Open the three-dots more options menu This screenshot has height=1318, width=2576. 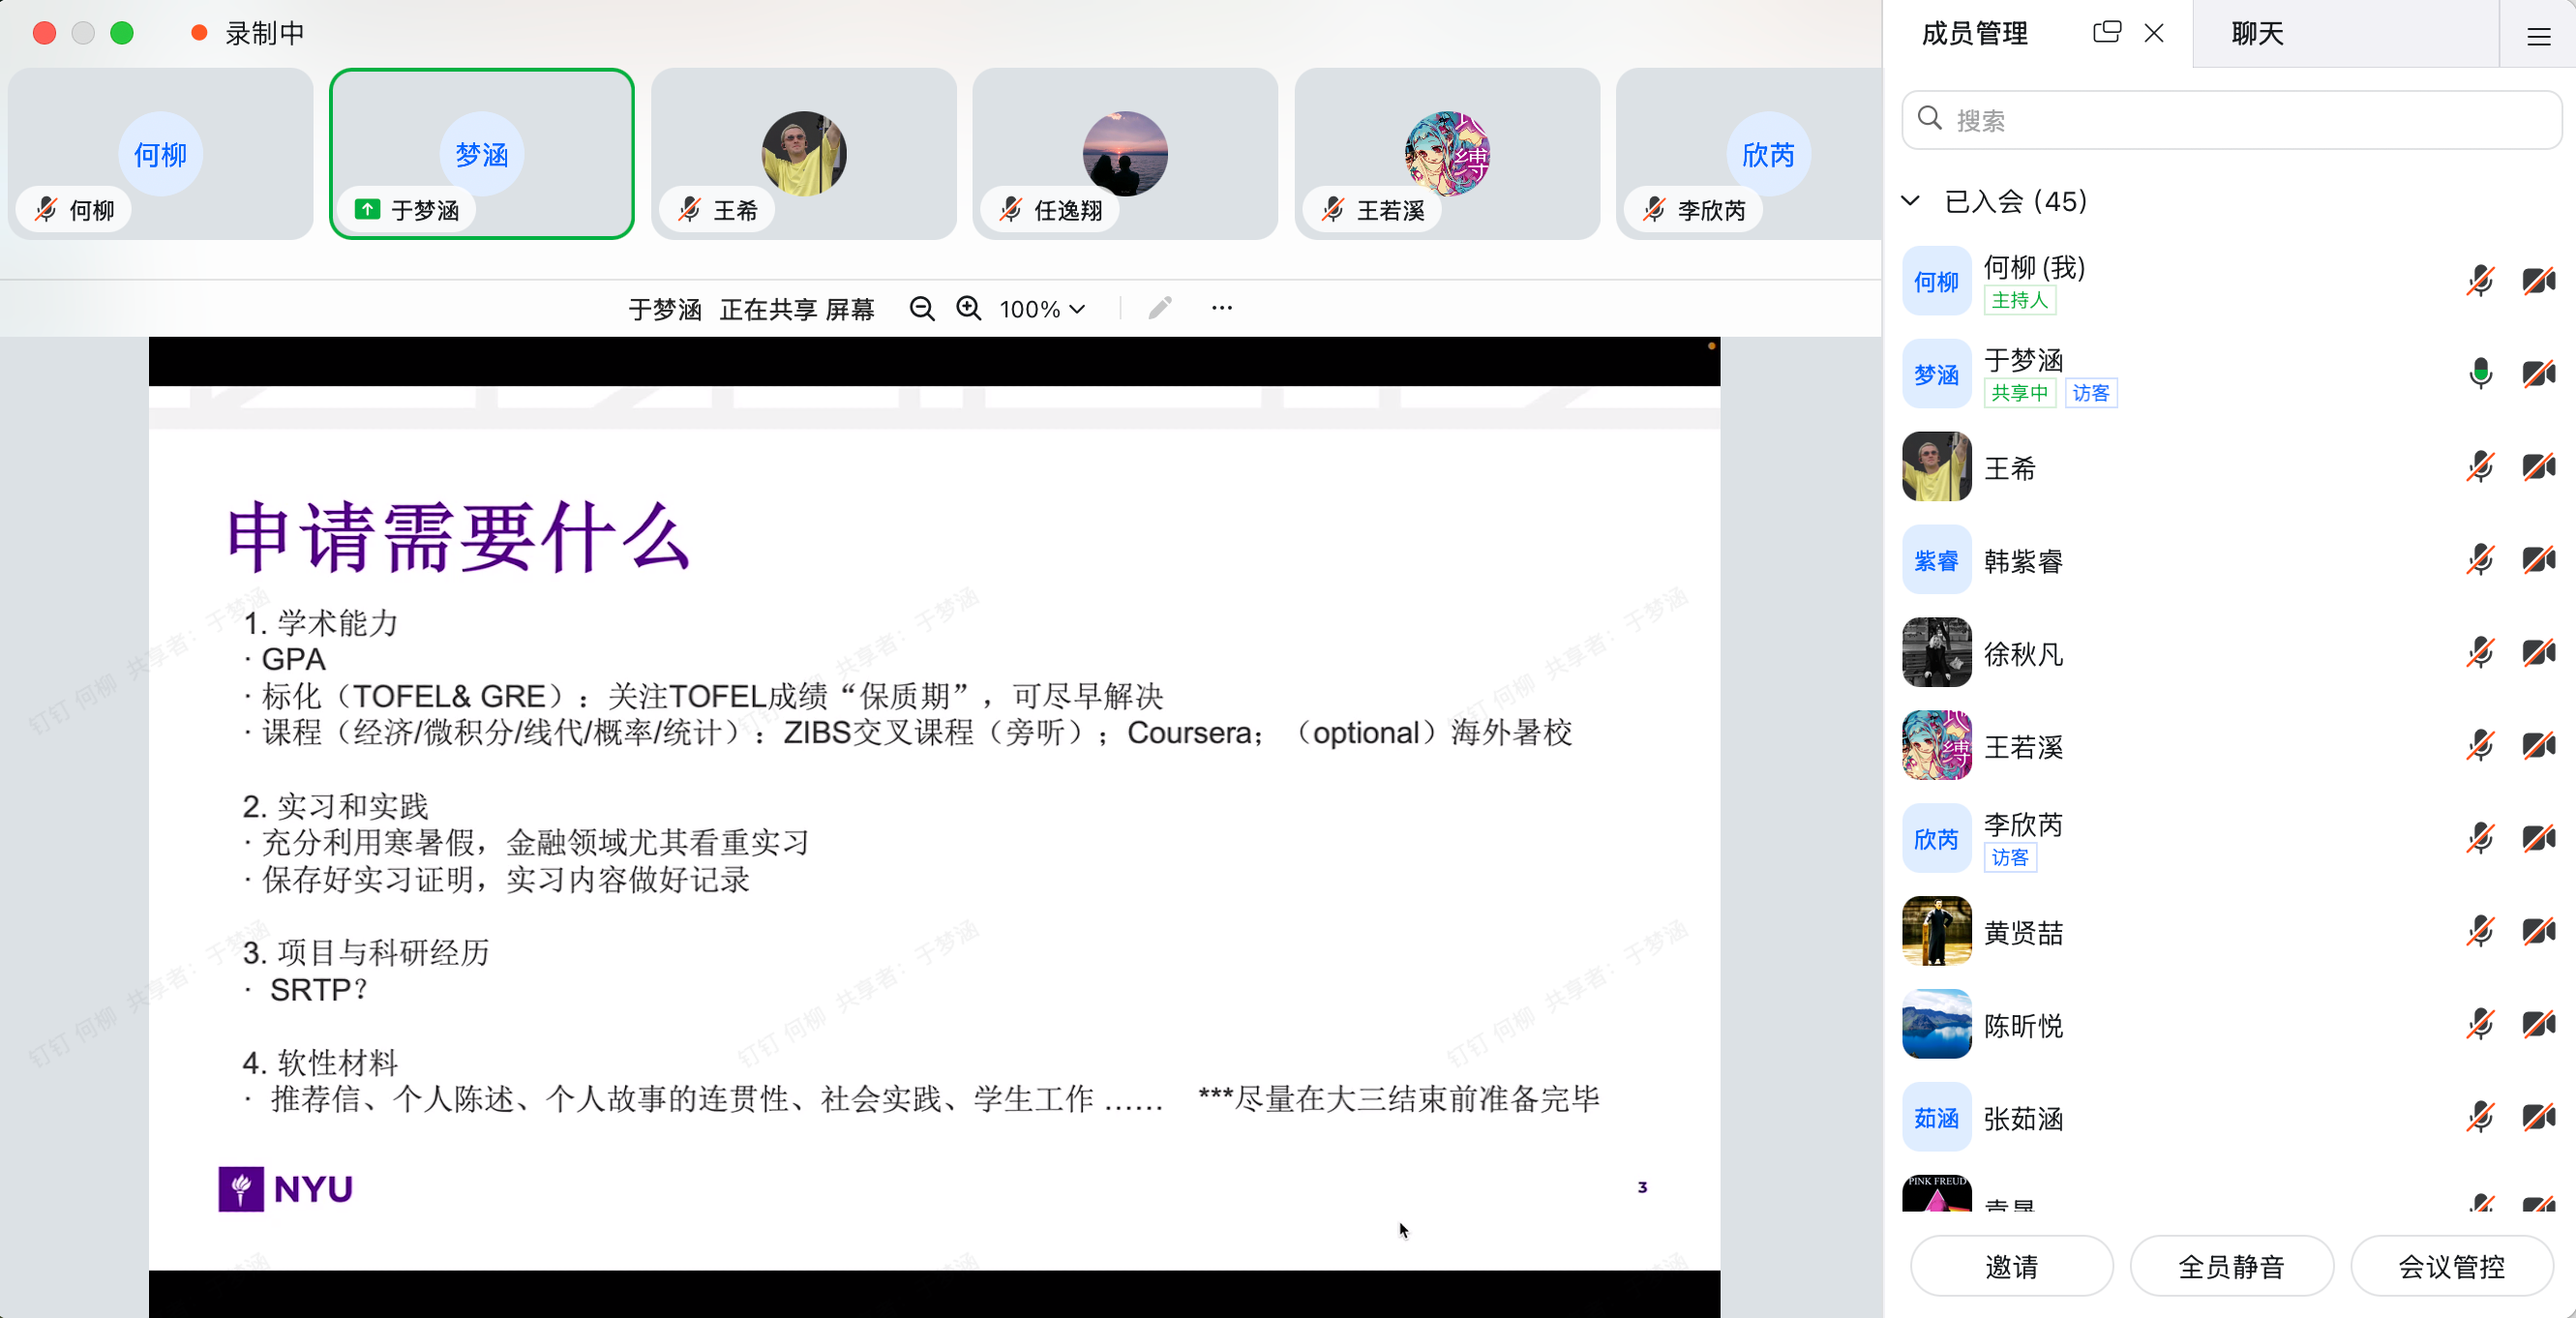(1221, 308)
